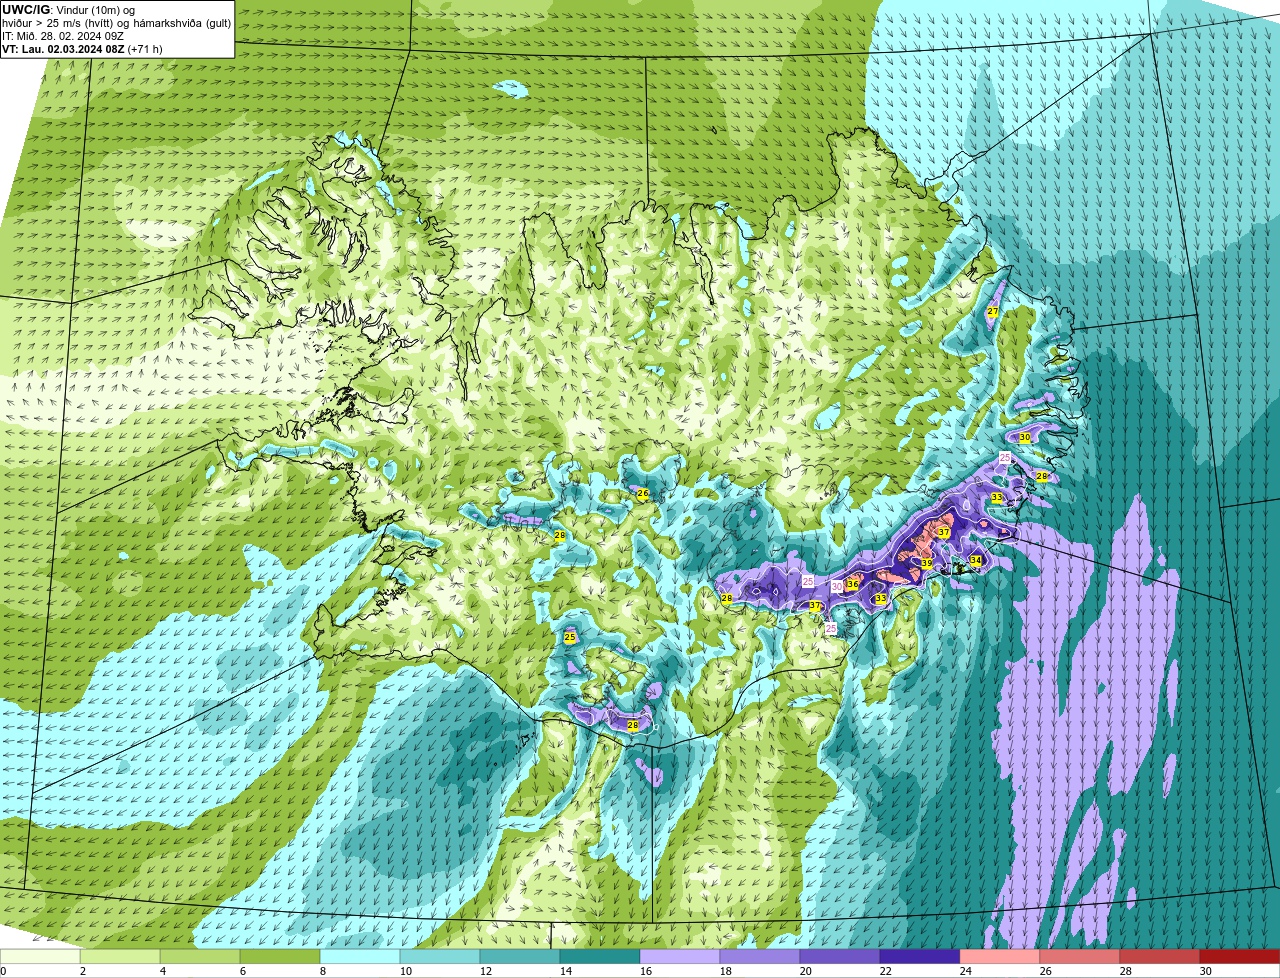Viewport: 1280px width, 978px height.
Task: Select the 2–4 m/s legend color swatch
Action: (x=120, y=956)
